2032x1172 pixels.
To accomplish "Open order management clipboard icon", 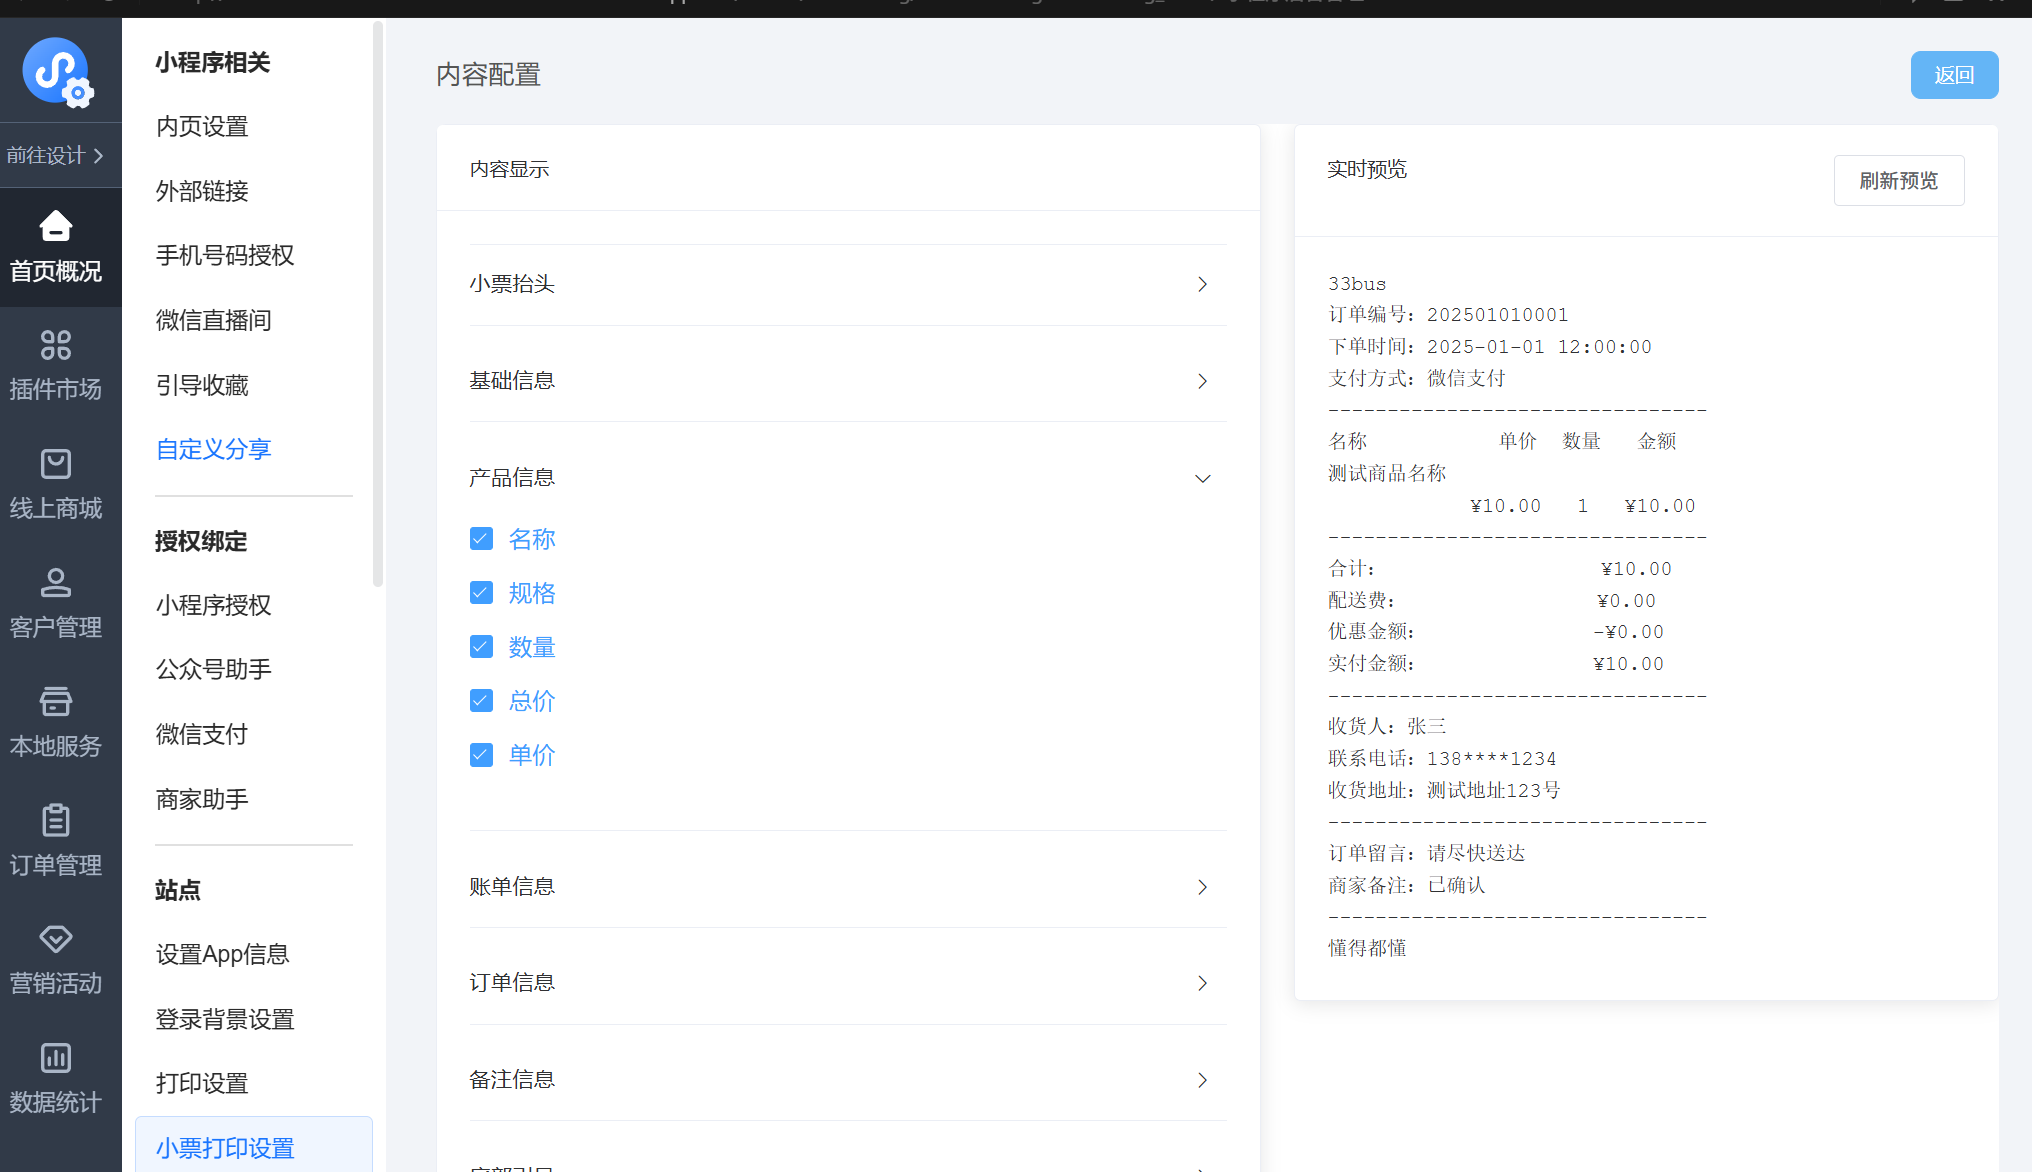I will coord(56,820).
